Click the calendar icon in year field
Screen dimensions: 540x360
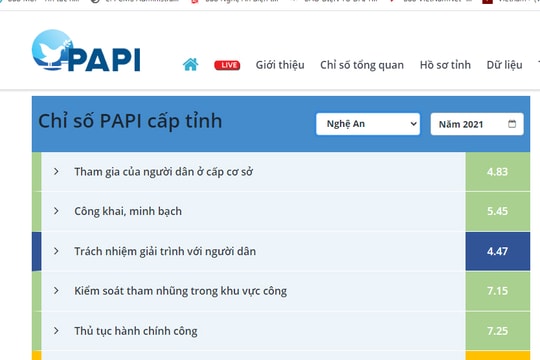(x=512, y=124)
